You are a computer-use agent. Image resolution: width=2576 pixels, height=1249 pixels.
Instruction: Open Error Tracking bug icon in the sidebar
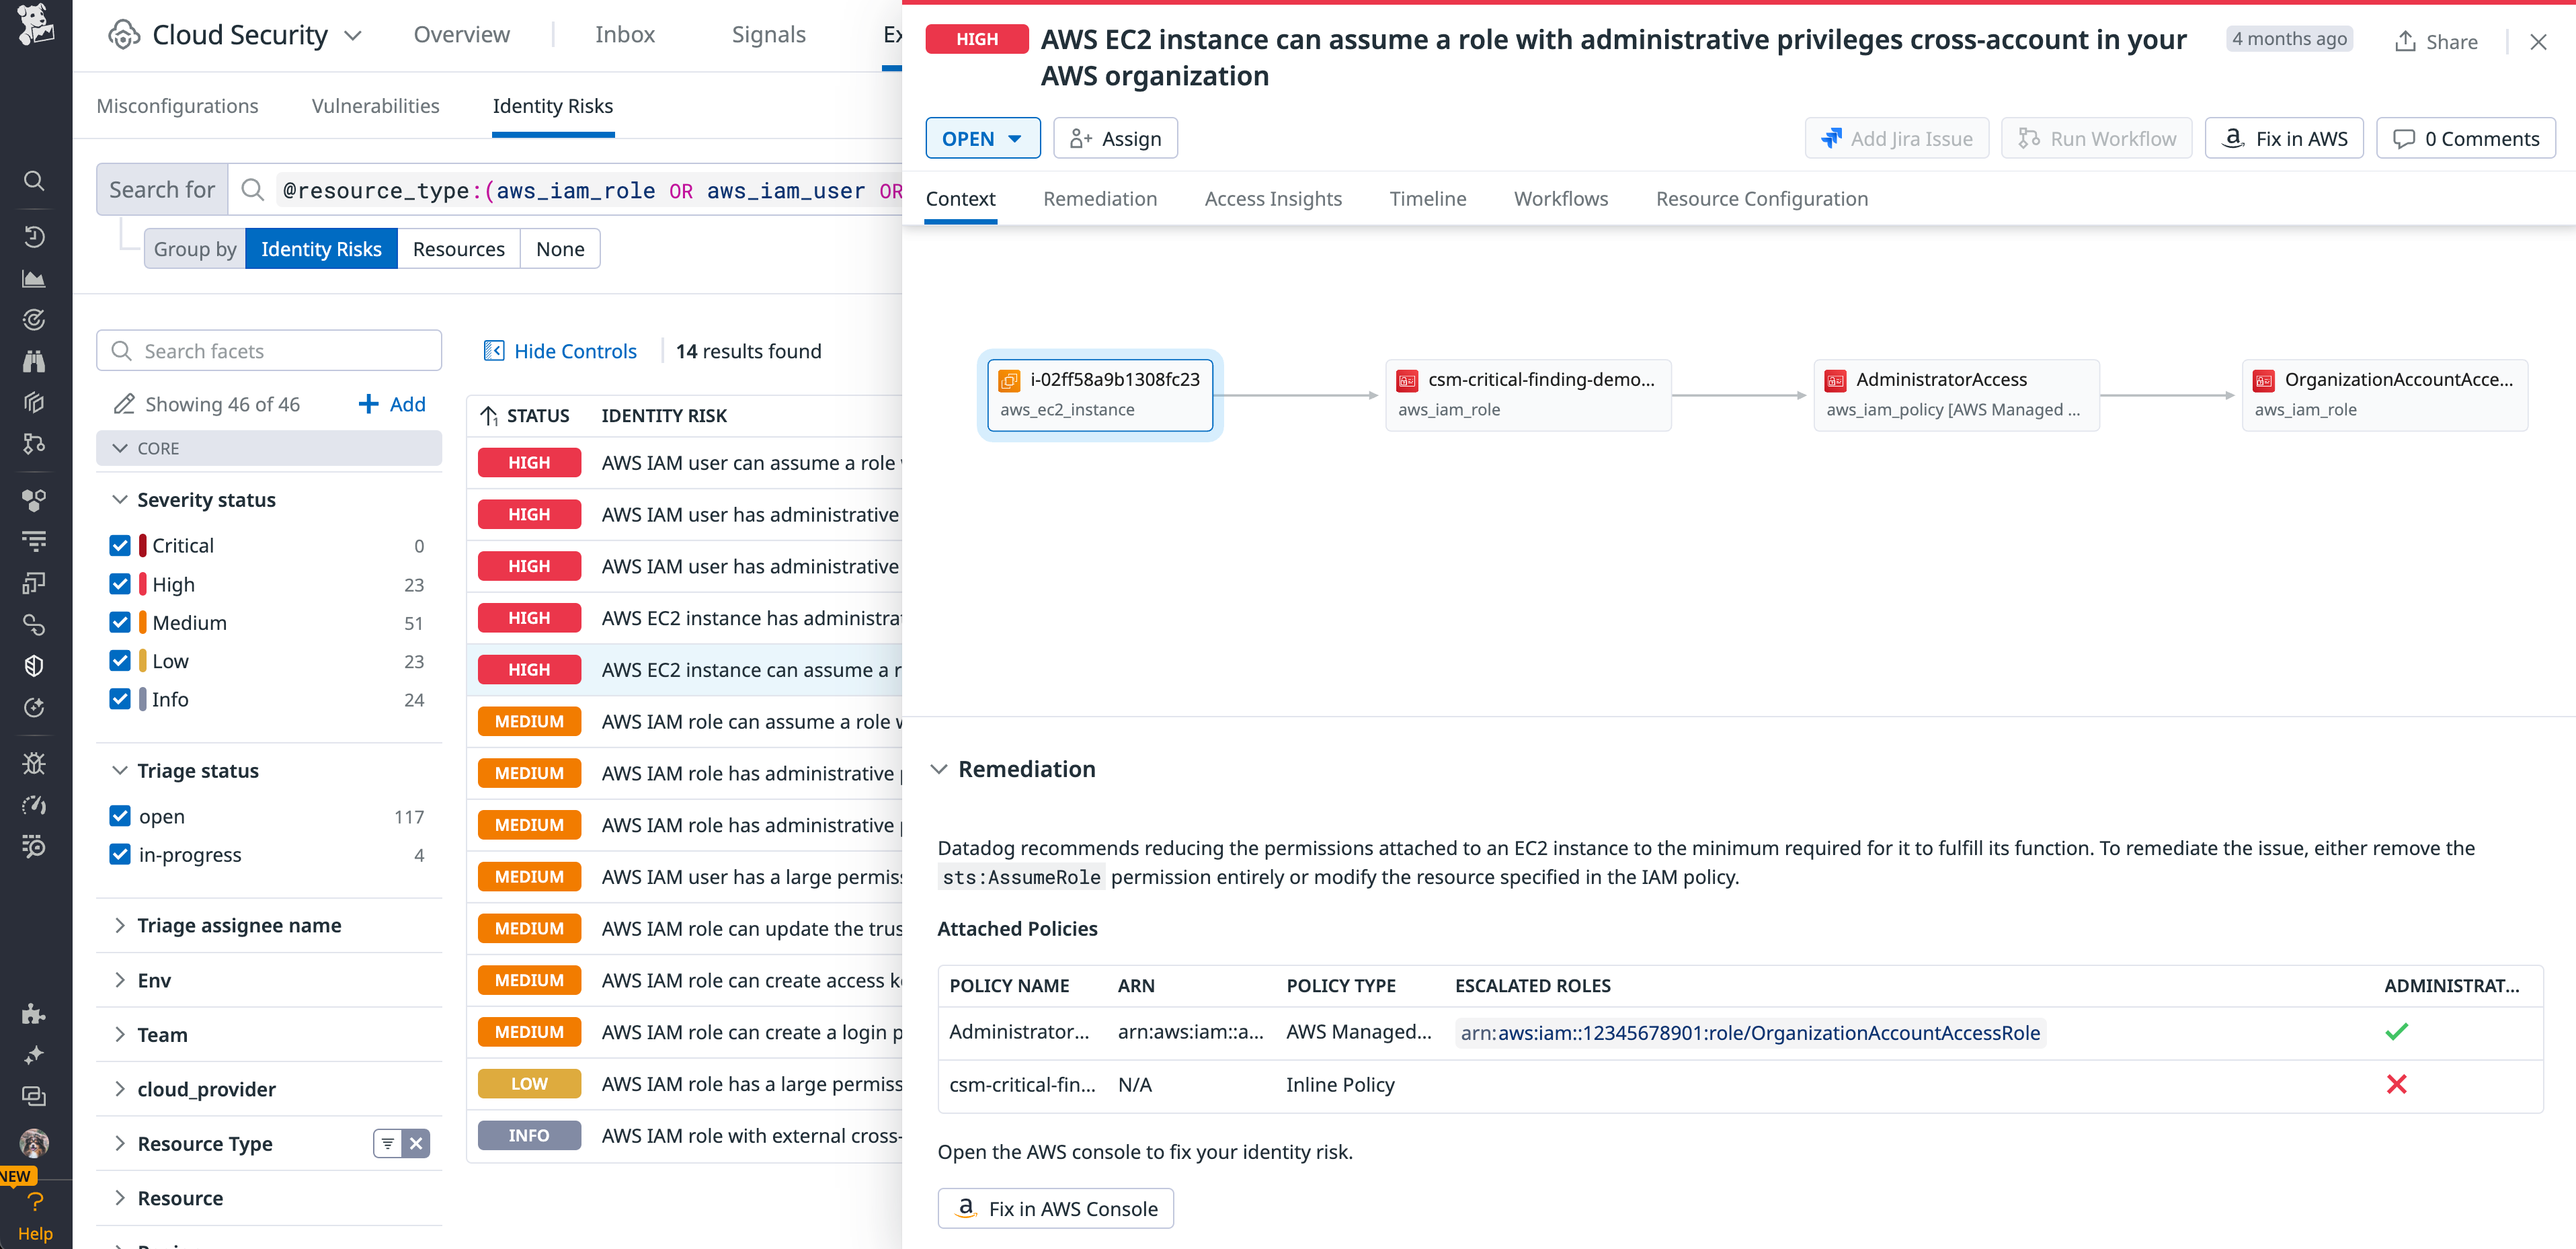(x=33, y=763)
